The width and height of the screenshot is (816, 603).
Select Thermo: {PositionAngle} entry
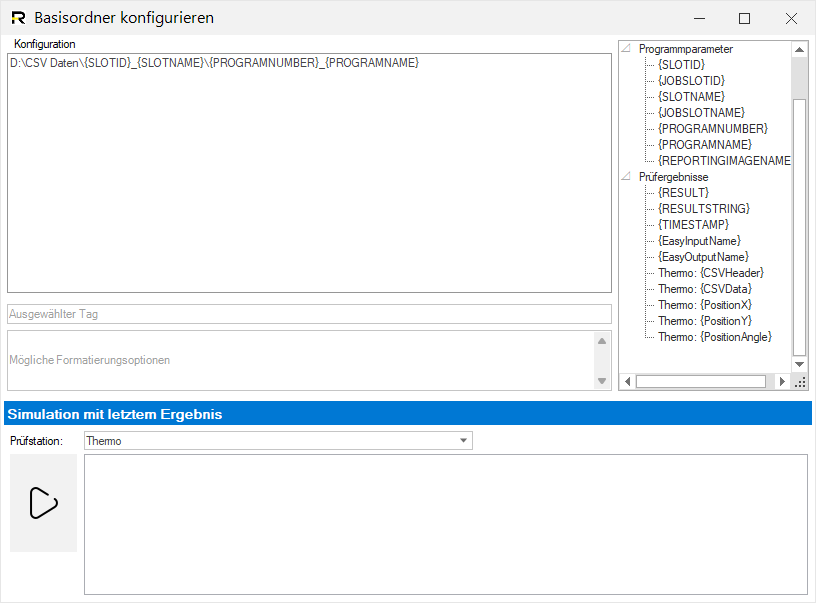[715, 337]
